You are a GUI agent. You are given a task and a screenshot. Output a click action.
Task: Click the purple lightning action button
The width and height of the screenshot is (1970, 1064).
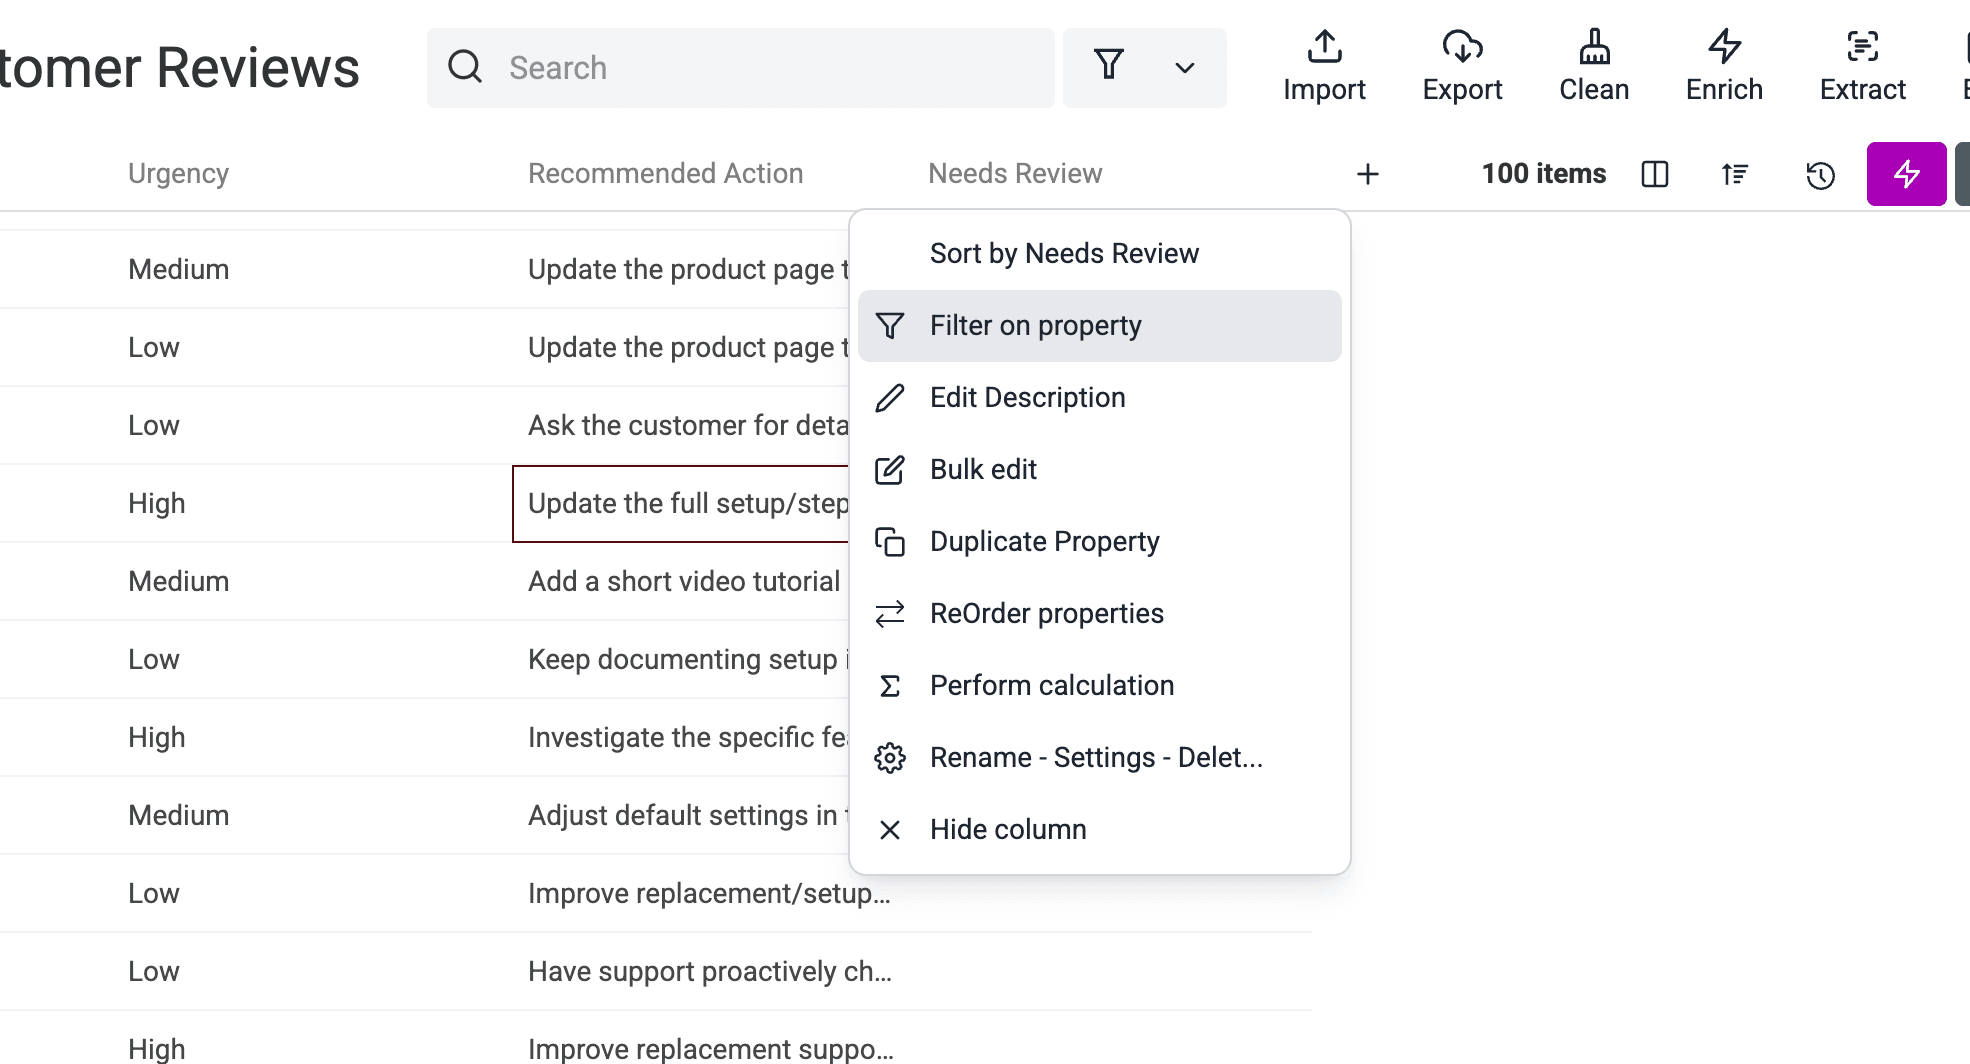coord(1906,174)
